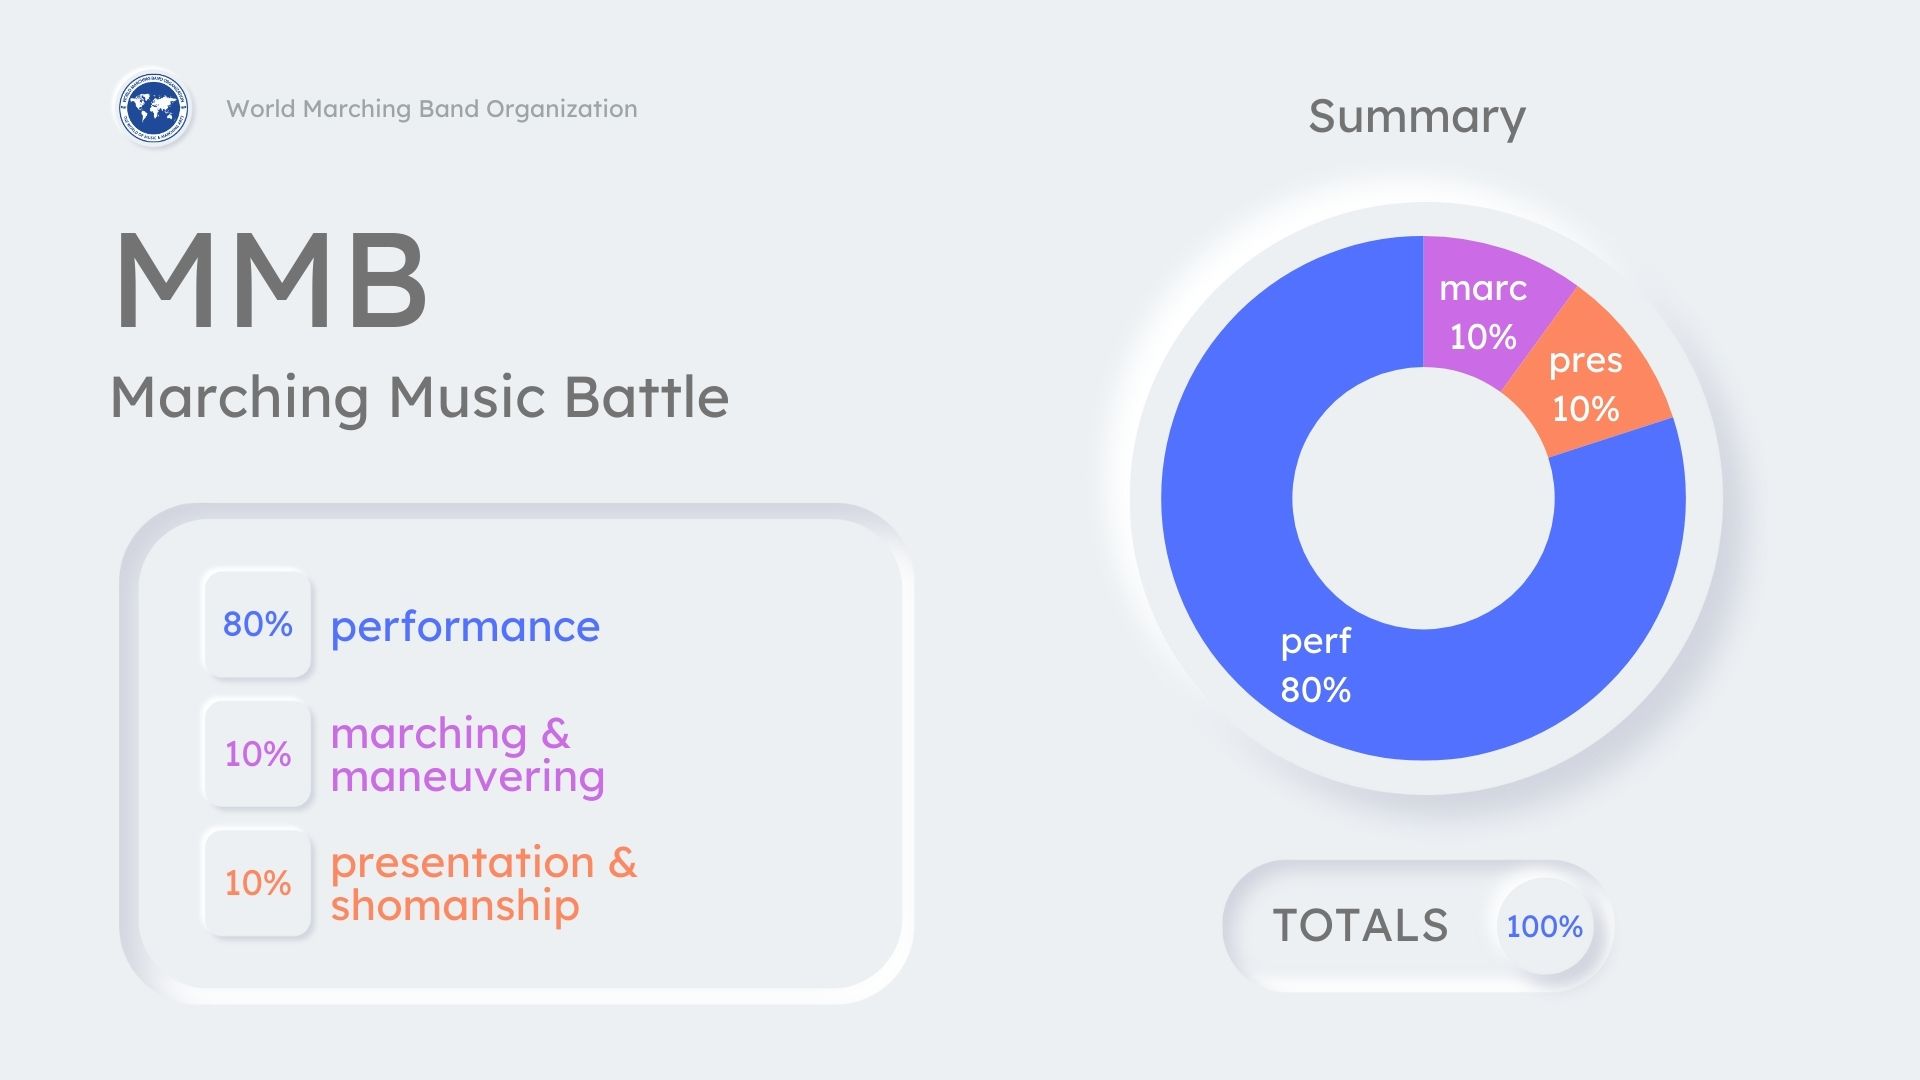Toggle the round 100% knob in TOTALS
Image resolution: width=1920 pixels, height=1080 pixels.
pos(1544,927)
